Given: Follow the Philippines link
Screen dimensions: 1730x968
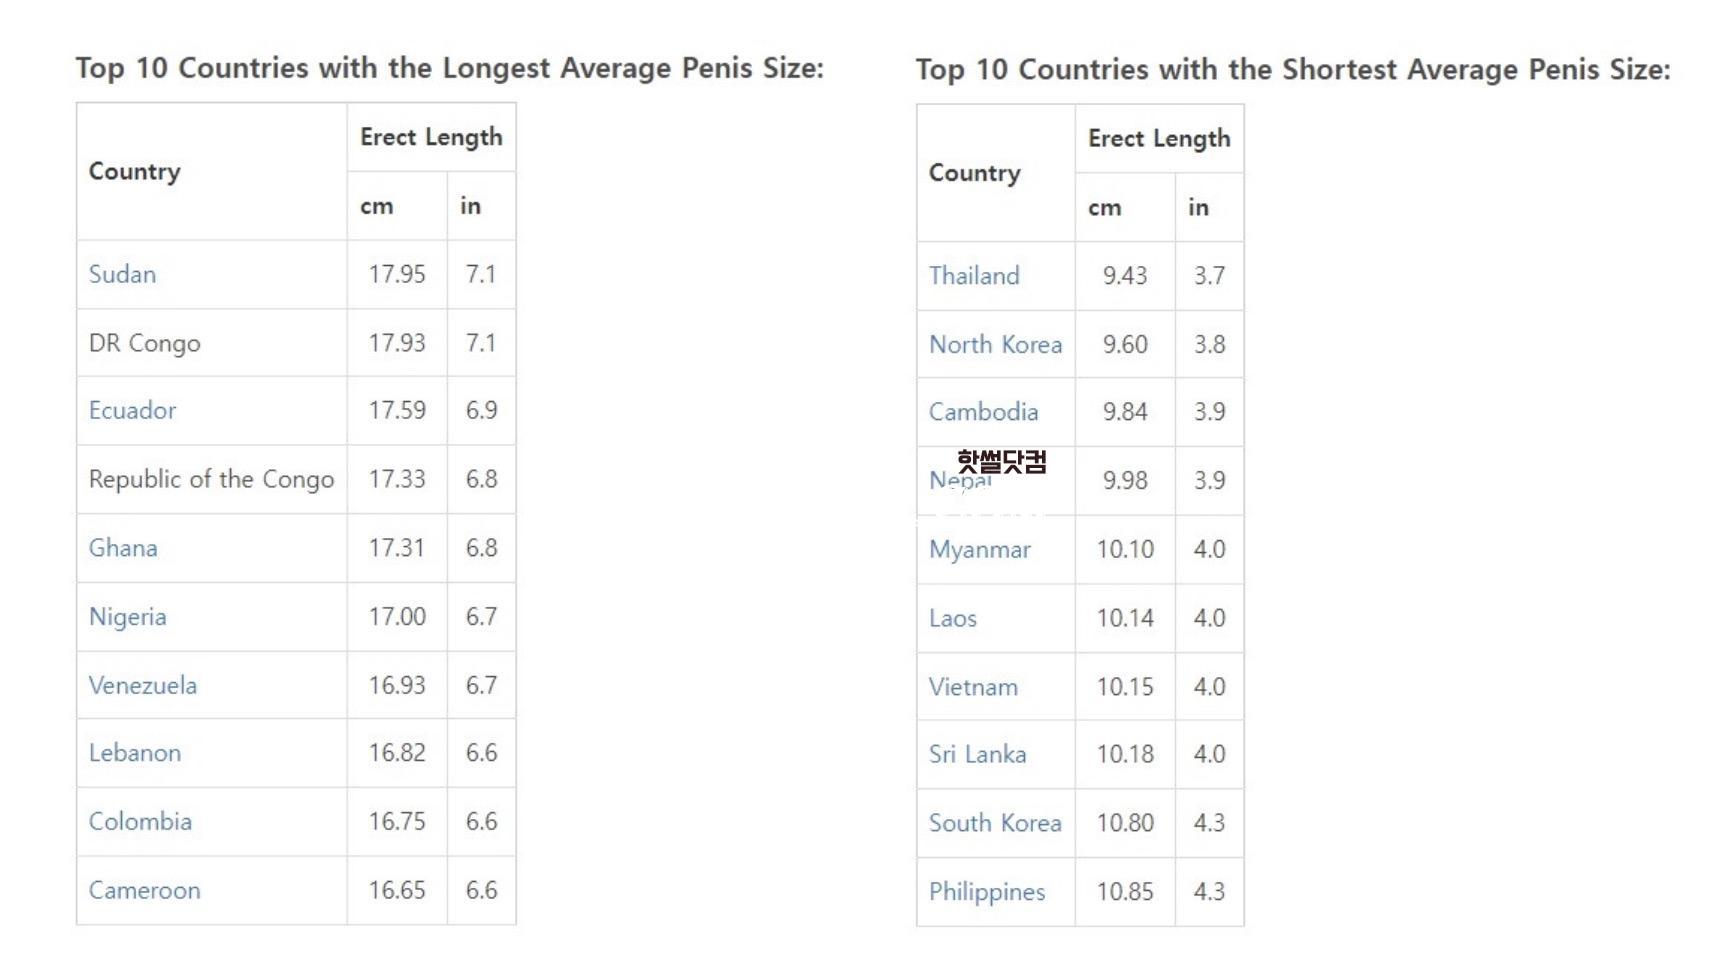Looking at the screenshot, I should pyautogui.click(x=986, y=892).
